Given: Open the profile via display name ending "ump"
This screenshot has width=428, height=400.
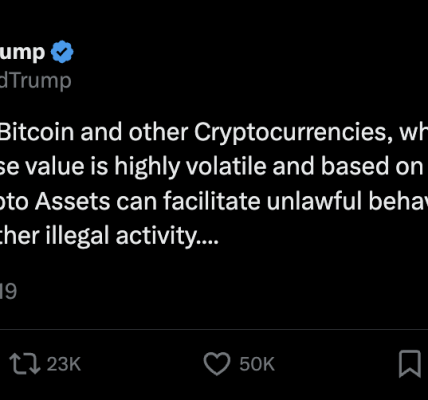Looking at the screenshot, I should (22, 53).
